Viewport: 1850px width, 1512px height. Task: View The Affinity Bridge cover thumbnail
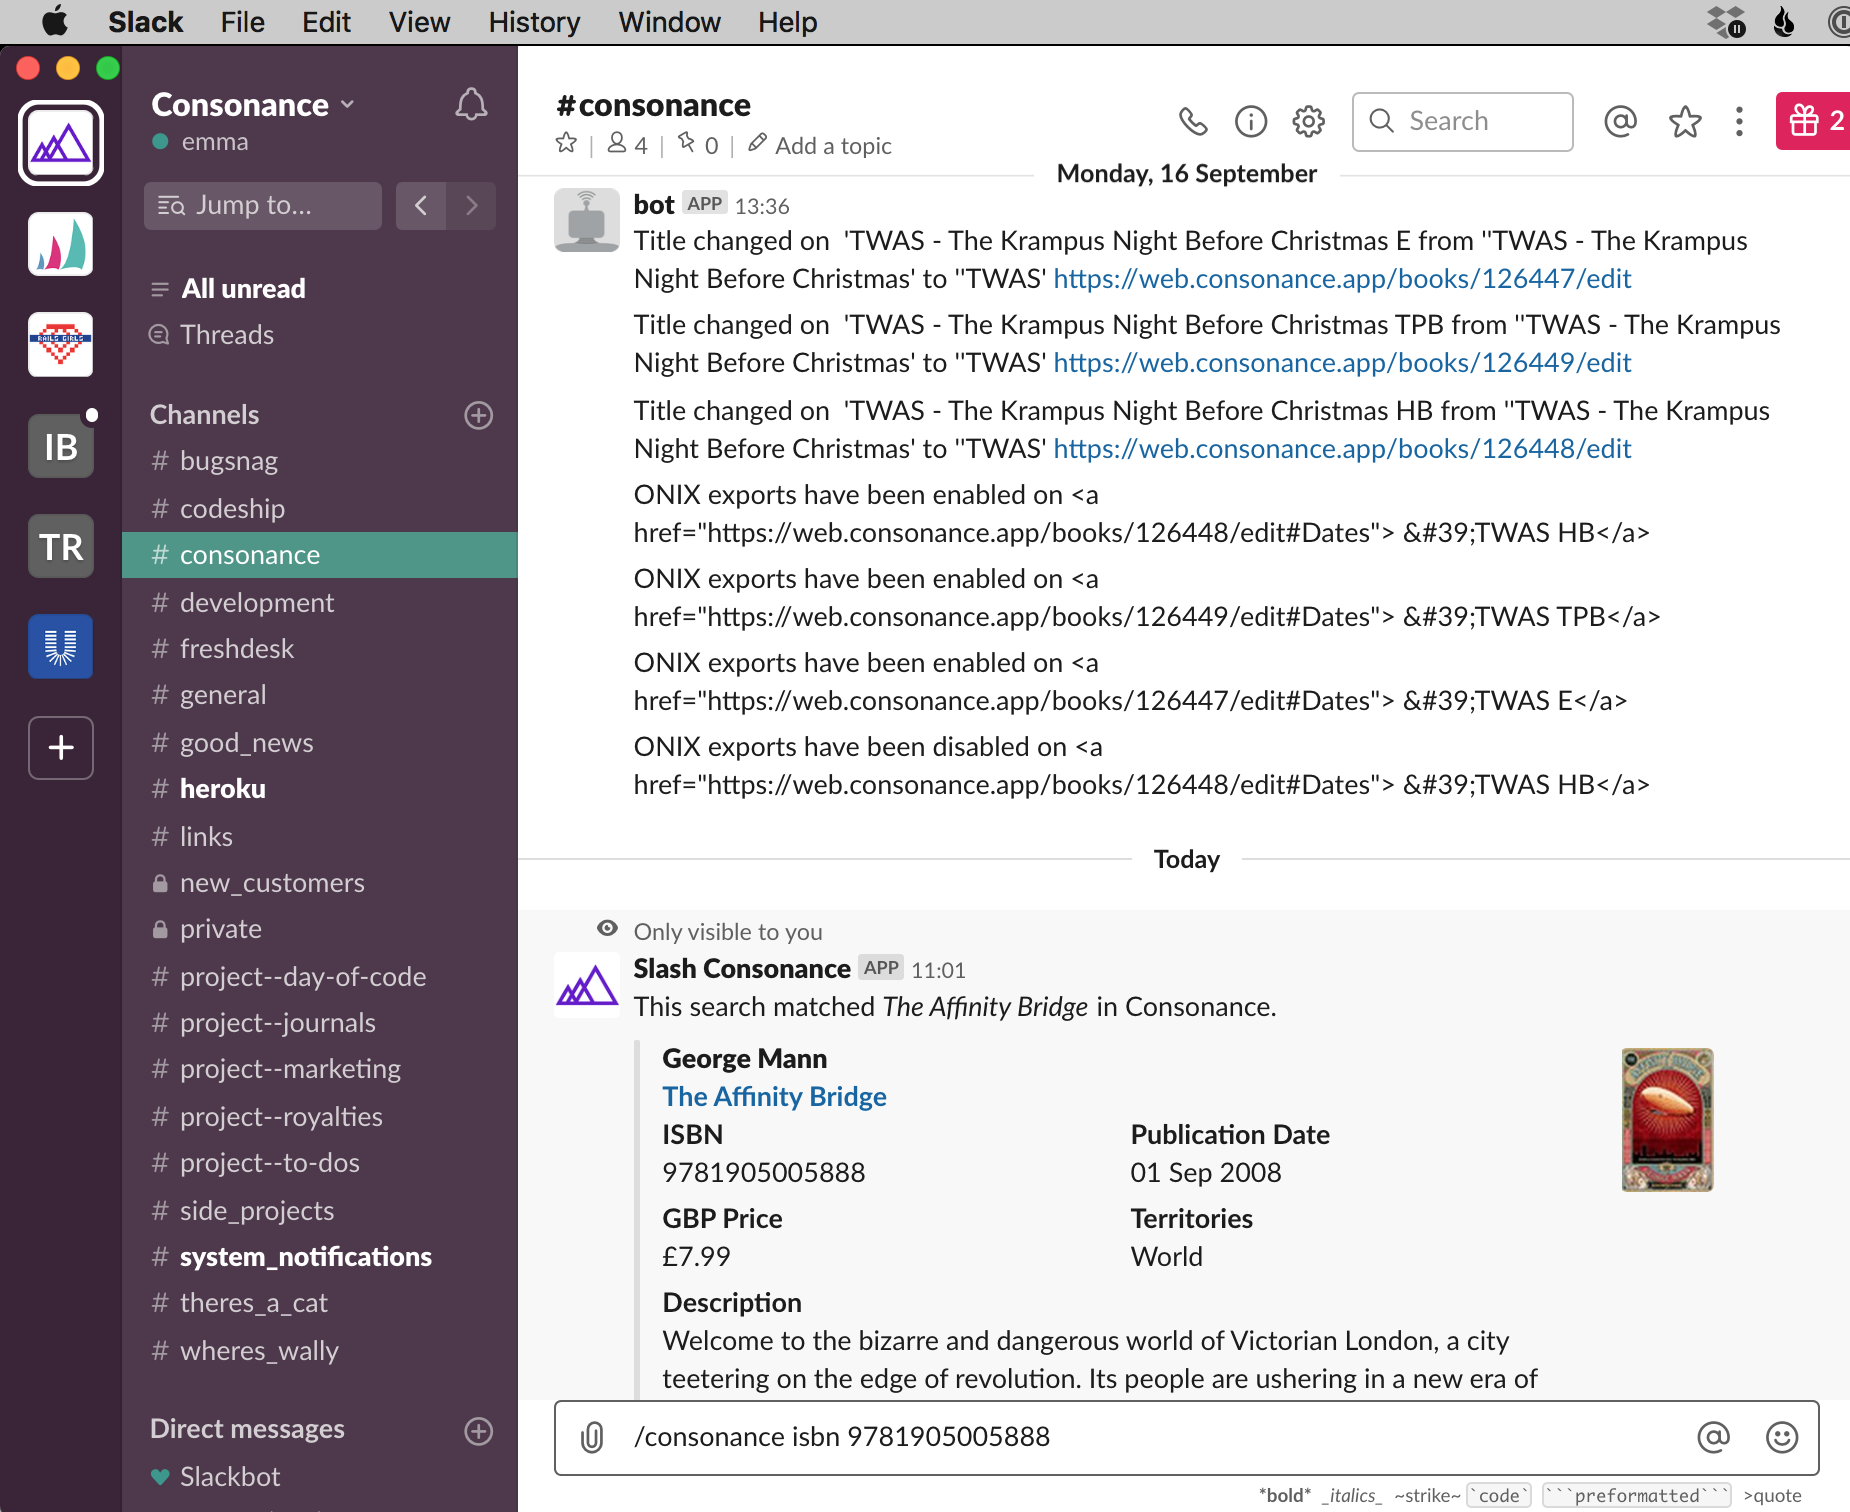(x=1667, y=1119)
